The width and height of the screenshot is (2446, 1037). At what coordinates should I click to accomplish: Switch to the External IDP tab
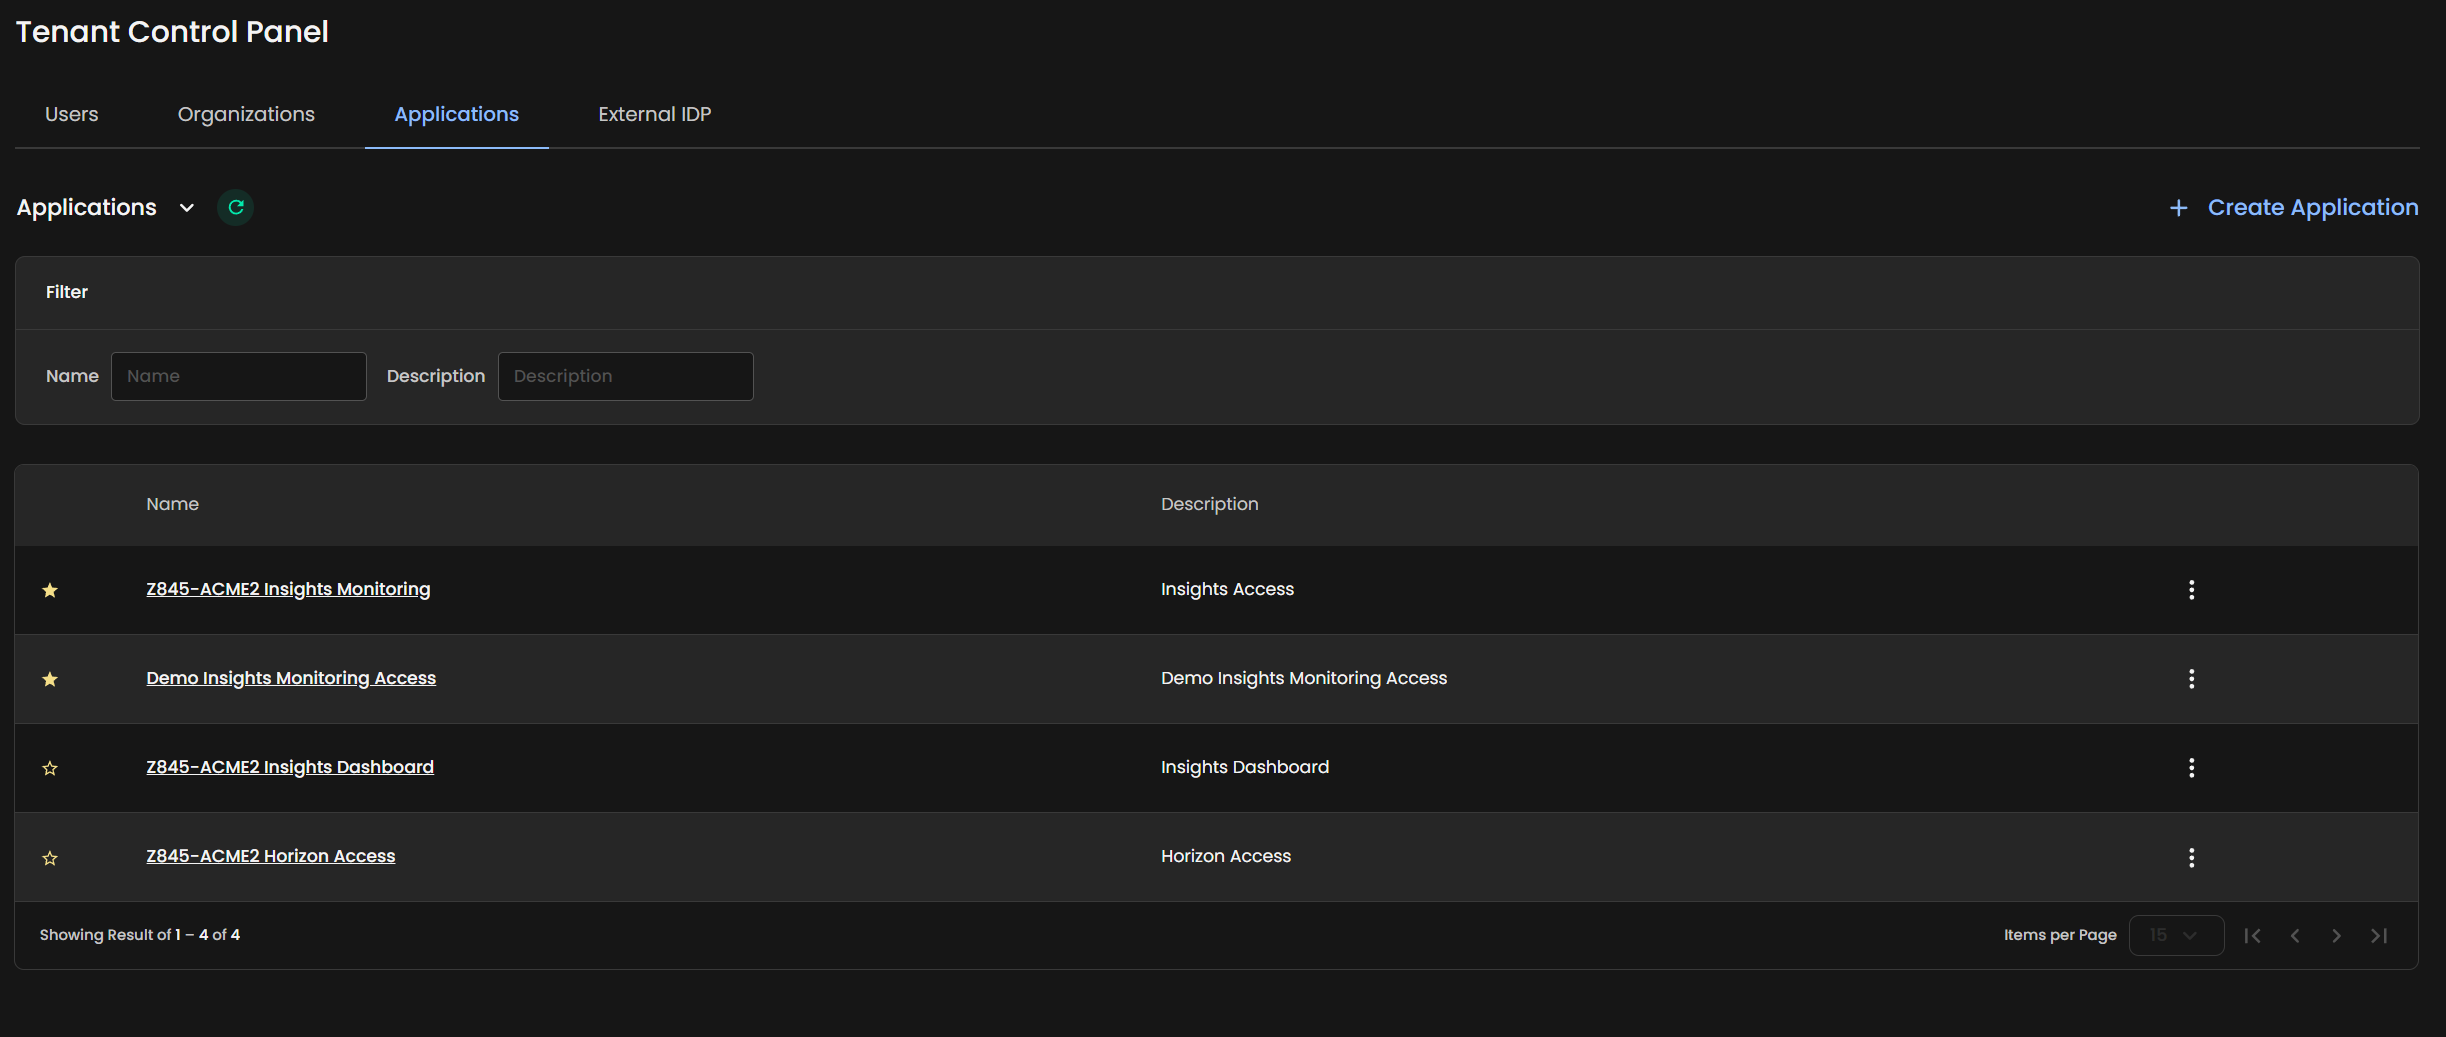[x=654, y=114]
